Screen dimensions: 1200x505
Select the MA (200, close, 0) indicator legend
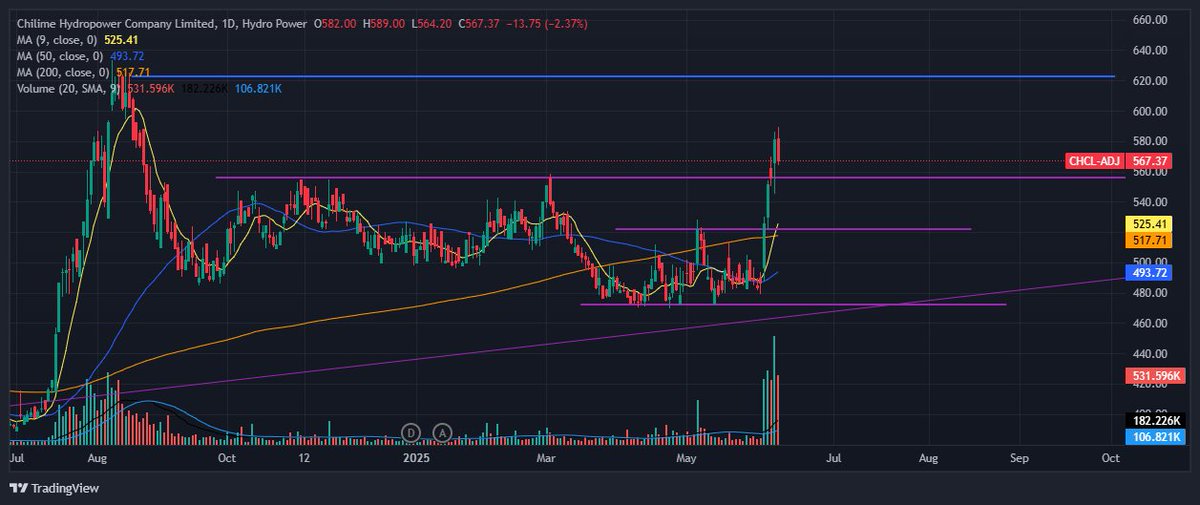coord(64,72)
